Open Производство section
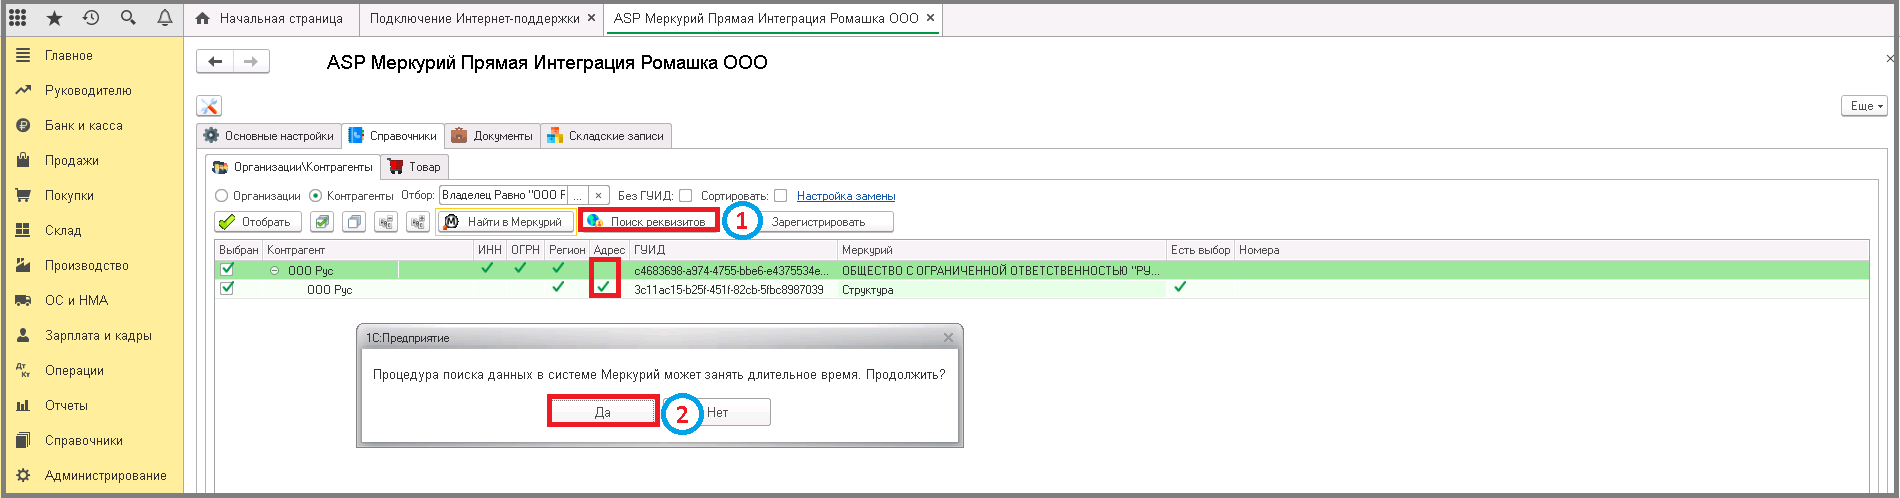1900x498 pixels. pyautogui.click(x=87, y=266)
